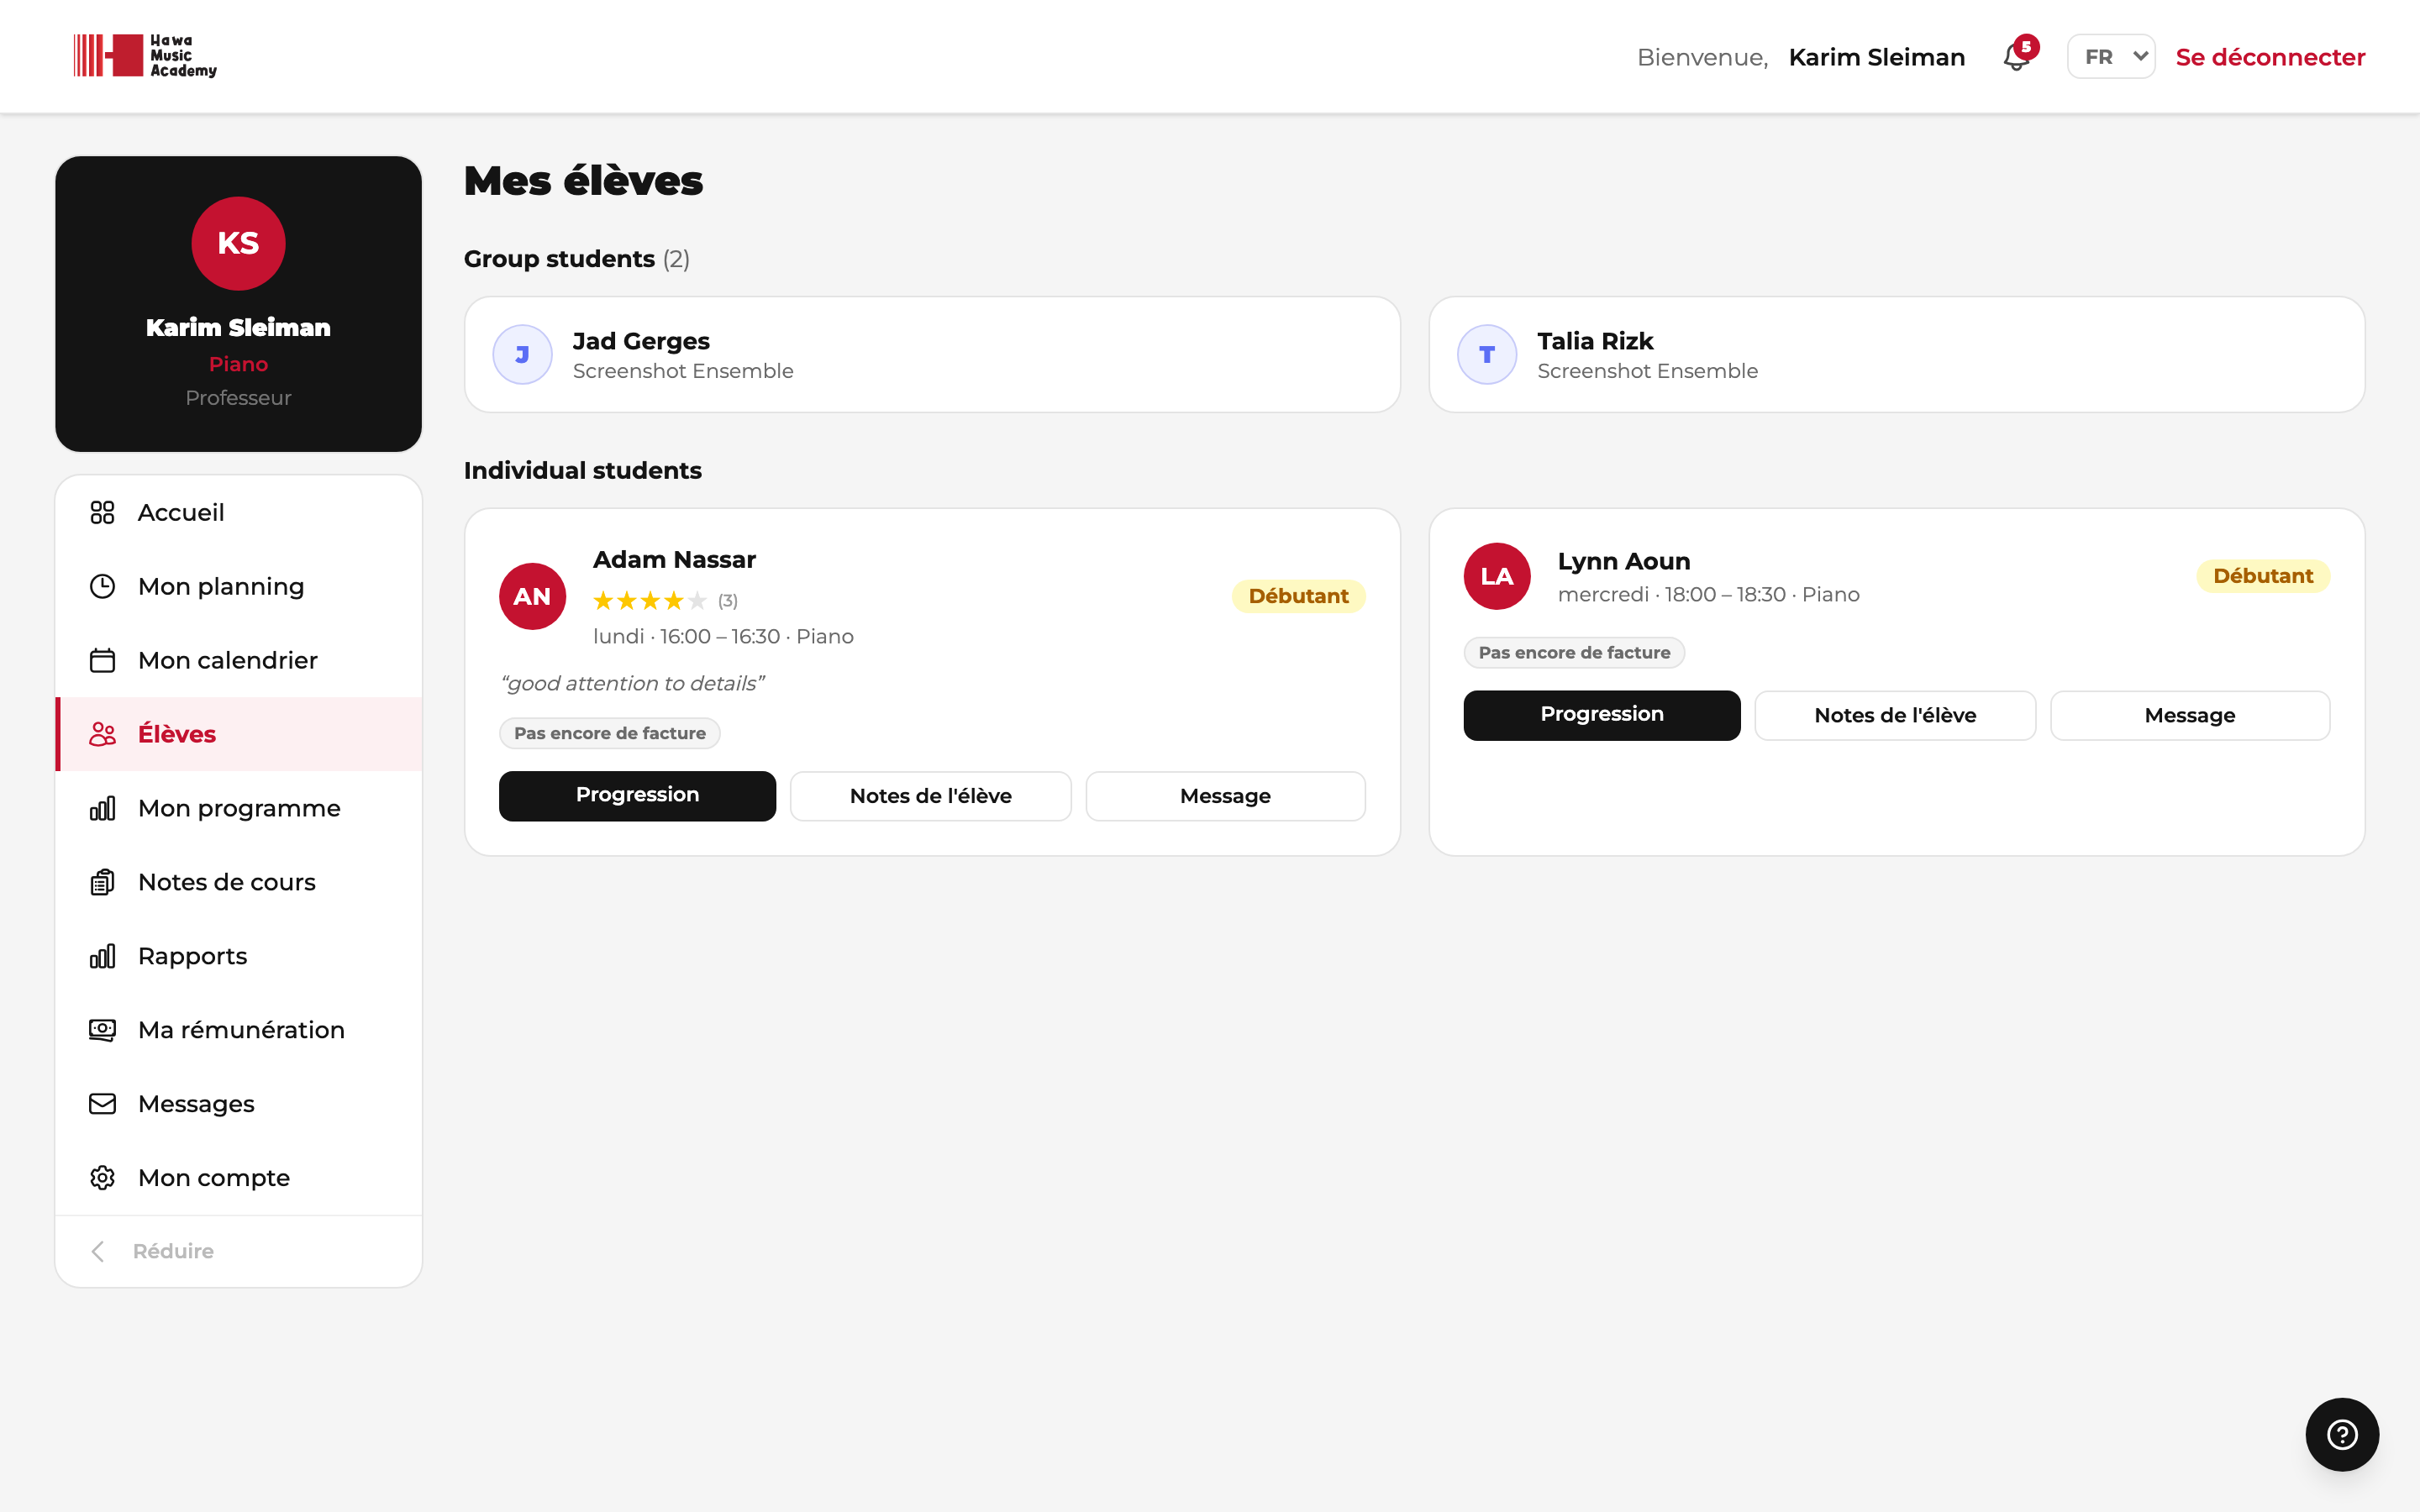This screenshot has height=1512, width=2420.
Task: Click Lynn Aoun's LA avatar
Action: point(1497,576)
